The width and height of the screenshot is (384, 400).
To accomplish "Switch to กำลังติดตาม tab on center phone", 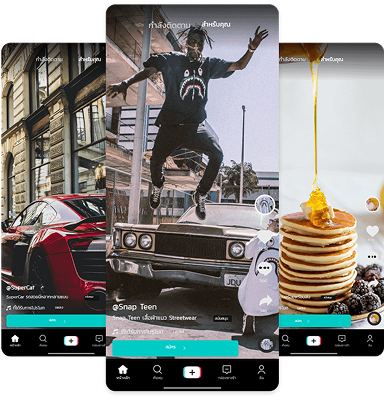I will (169, 25).
